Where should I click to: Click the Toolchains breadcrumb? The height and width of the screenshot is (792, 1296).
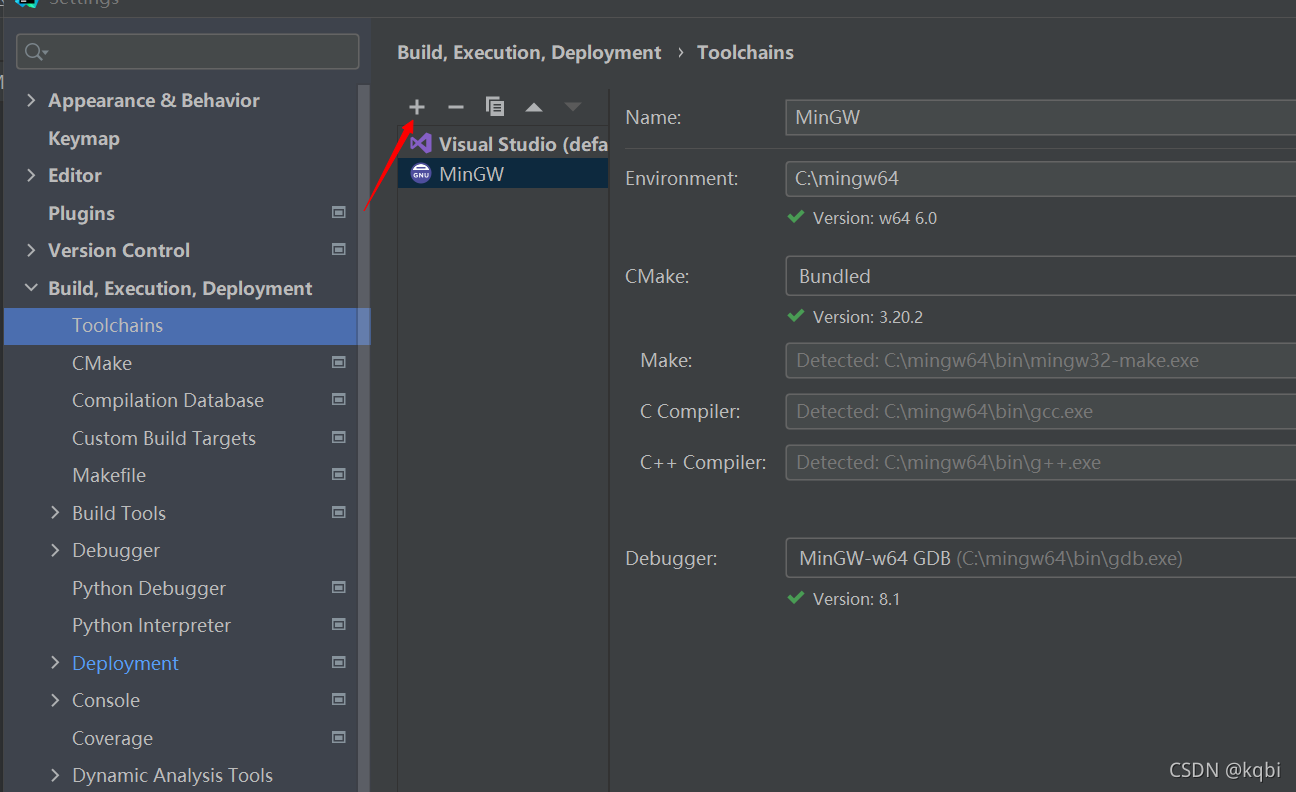(745, 52)
